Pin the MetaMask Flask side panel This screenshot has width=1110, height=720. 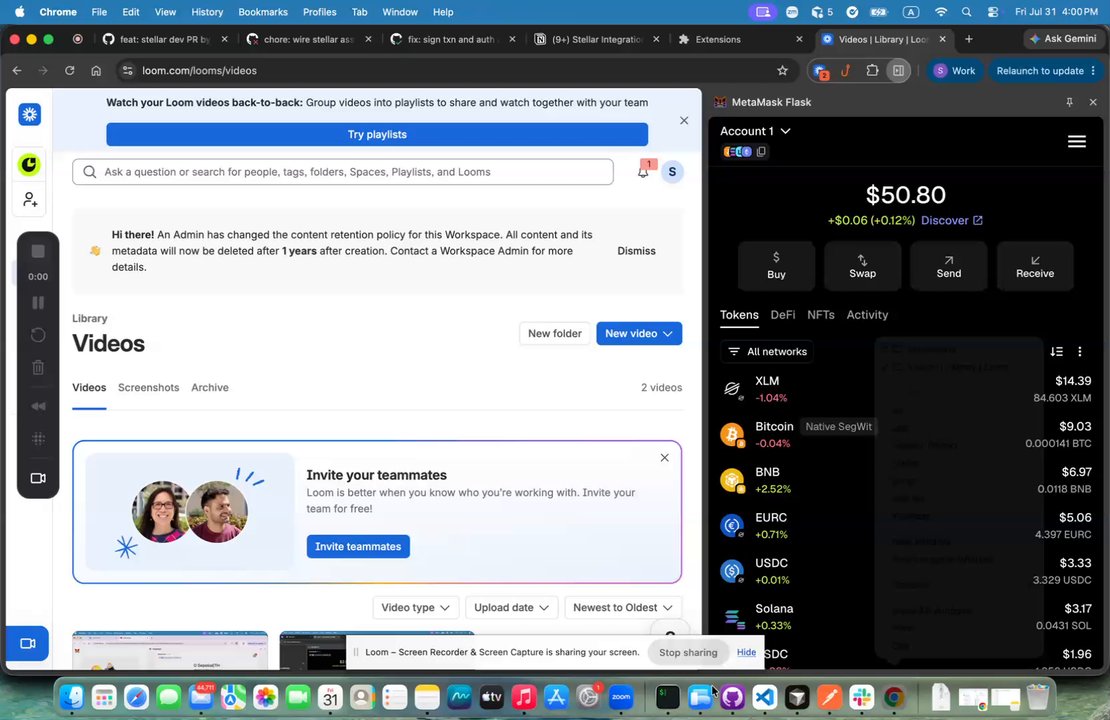click(x=1069, y=102)
